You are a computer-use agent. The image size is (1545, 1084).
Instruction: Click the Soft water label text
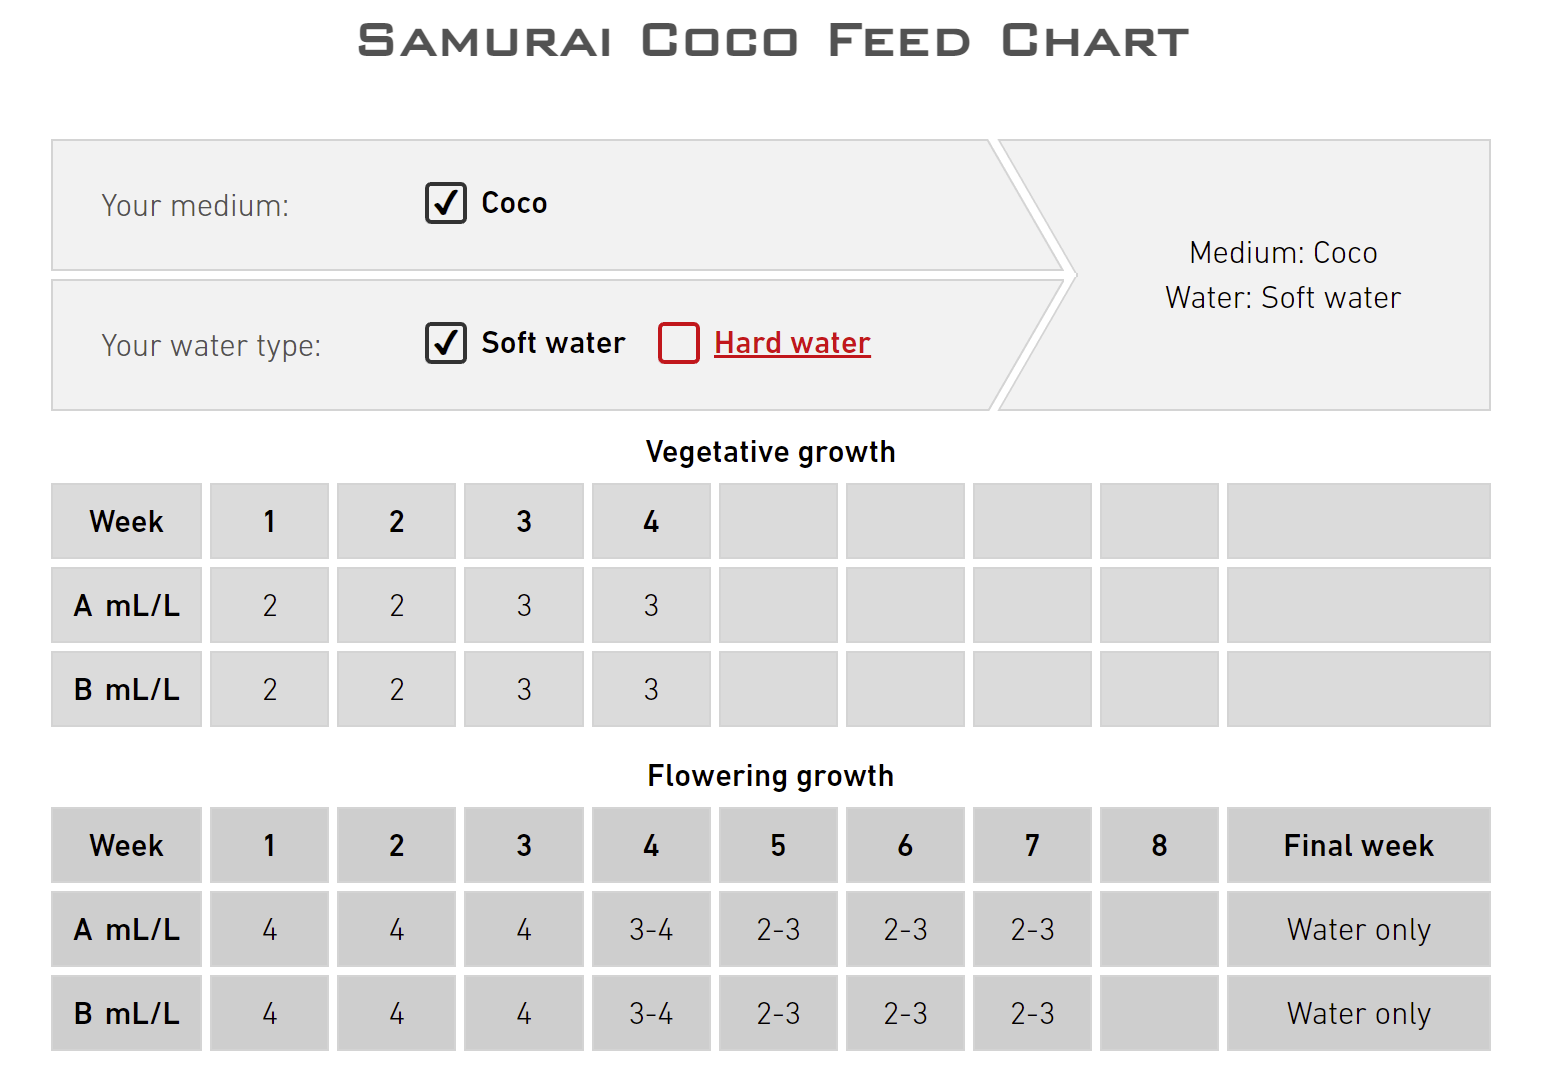[x=553, y=343]
